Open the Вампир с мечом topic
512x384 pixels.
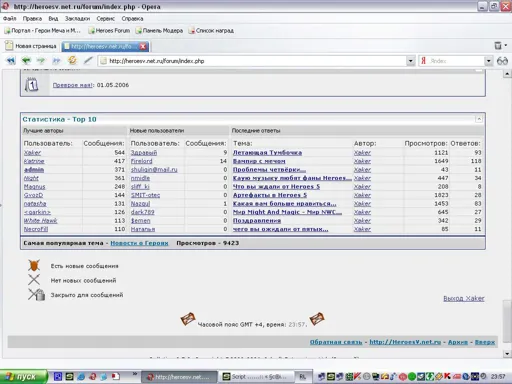click(259, 161)
